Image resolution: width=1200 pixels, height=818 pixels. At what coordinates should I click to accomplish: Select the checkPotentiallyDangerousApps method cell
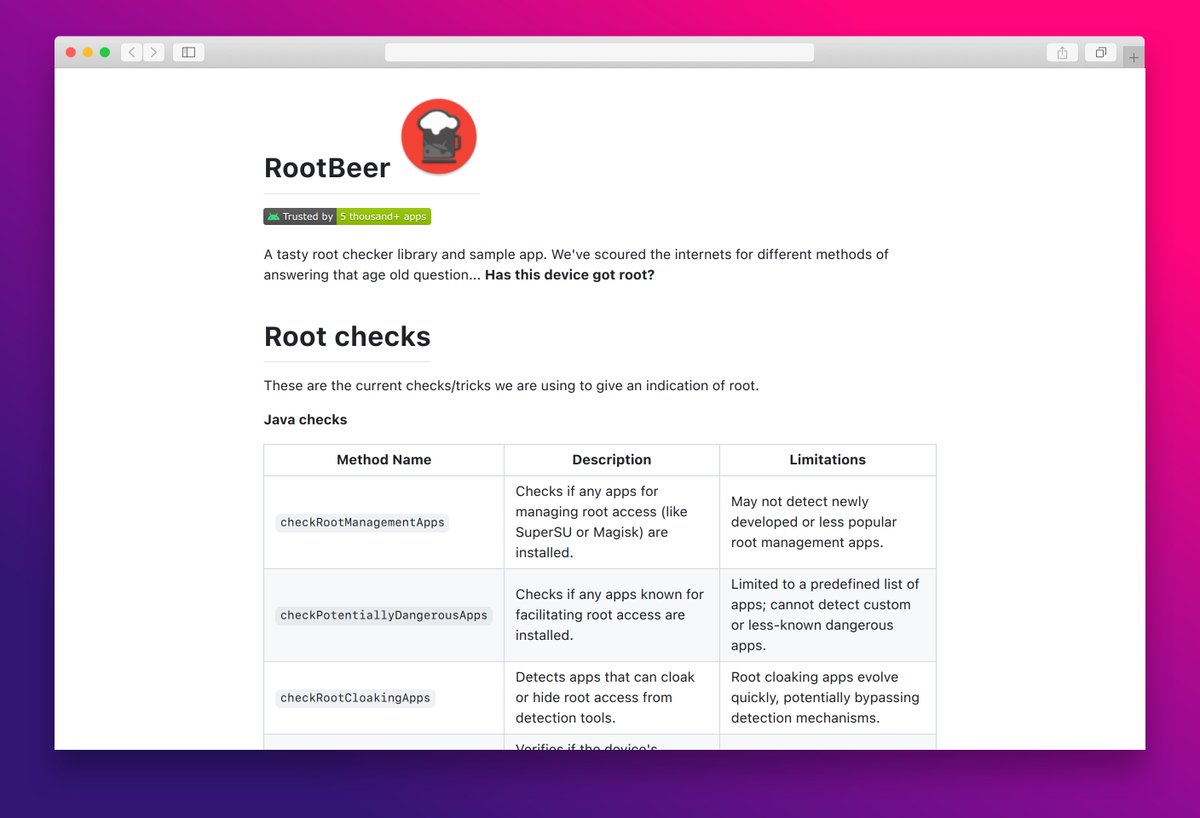(x=384, y=615)
